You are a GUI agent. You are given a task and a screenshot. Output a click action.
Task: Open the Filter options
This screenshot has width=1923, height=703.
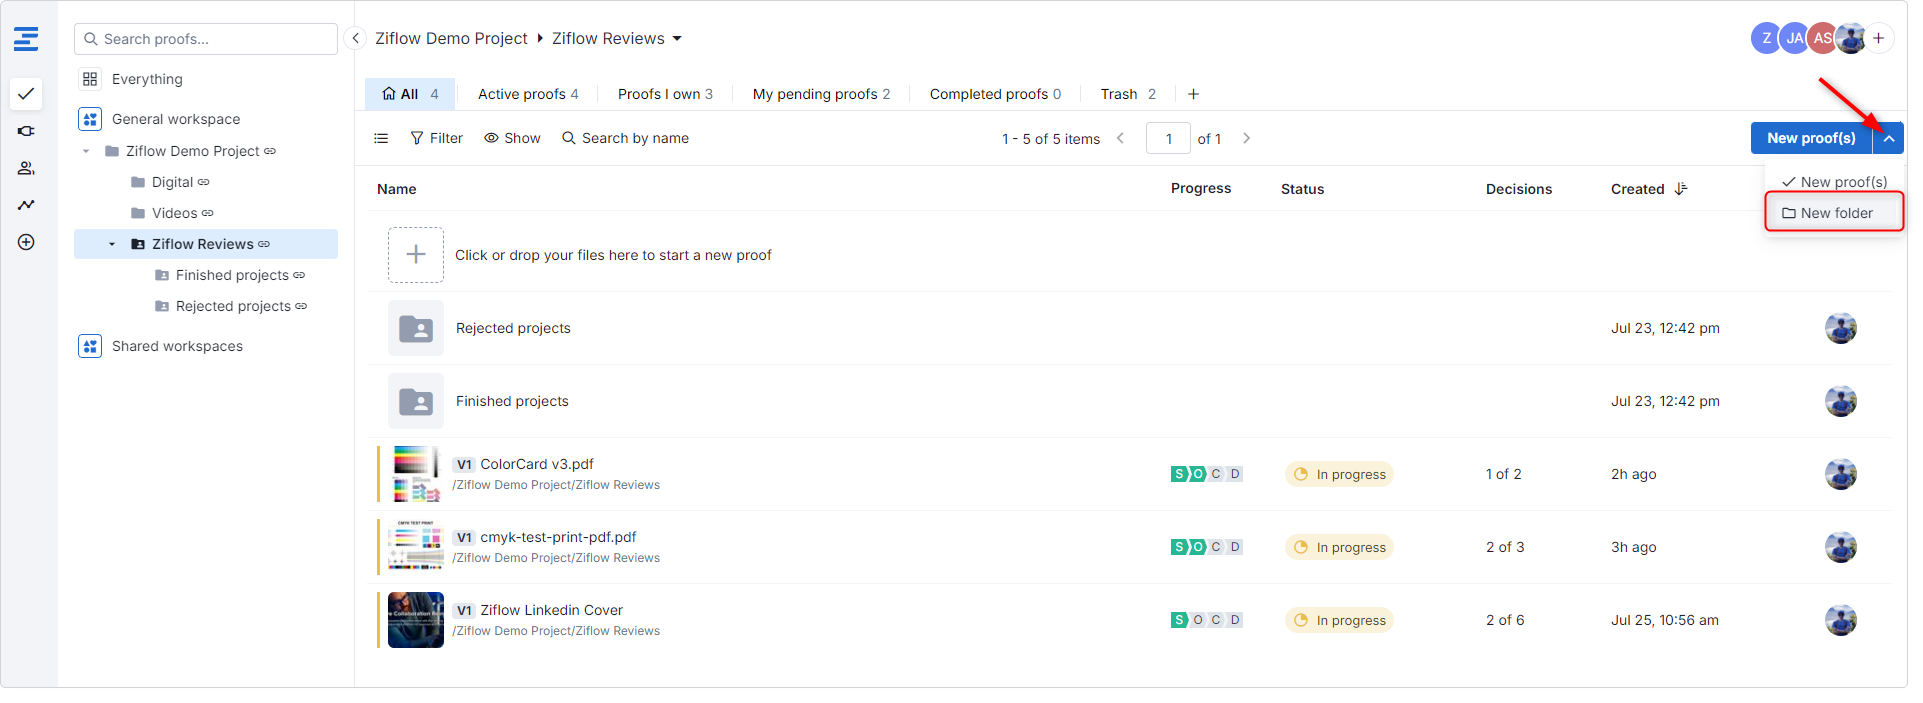(x=437, y=138)
